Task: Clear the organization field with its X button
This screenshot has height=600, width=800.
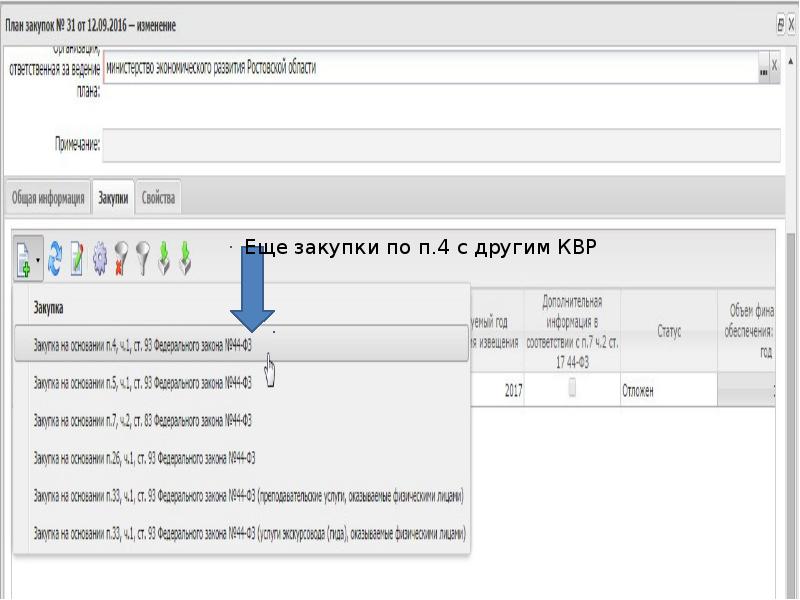Action: [x=774, y=66]
